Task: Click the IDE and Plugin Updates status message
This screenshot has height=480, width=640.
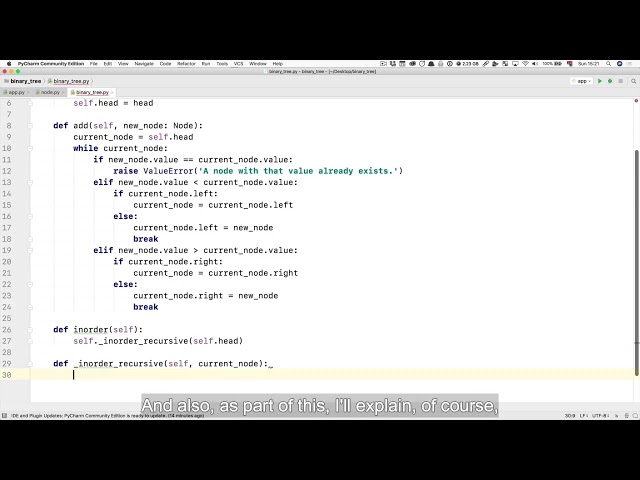Action: click(x=107, y=416)
